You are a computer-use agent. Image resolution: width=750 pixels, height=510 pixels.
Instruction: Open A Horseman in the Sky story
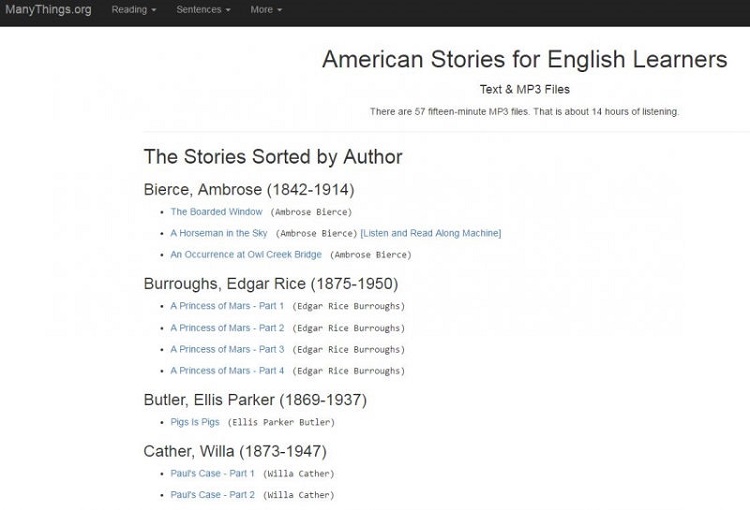click(219, 233)
